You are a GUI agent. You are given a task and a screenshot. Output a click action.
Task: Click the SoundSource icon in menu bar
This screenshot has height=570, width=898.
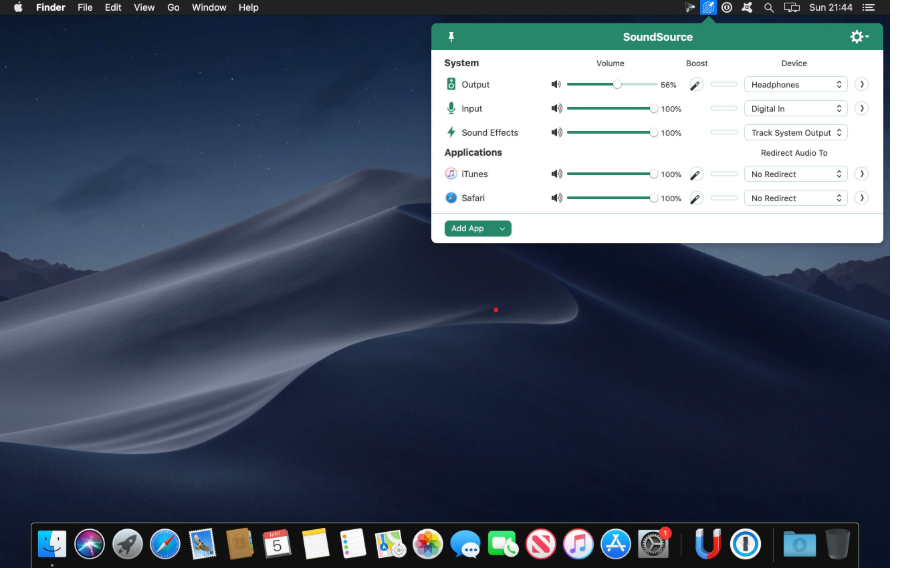(x=708, y=7)
